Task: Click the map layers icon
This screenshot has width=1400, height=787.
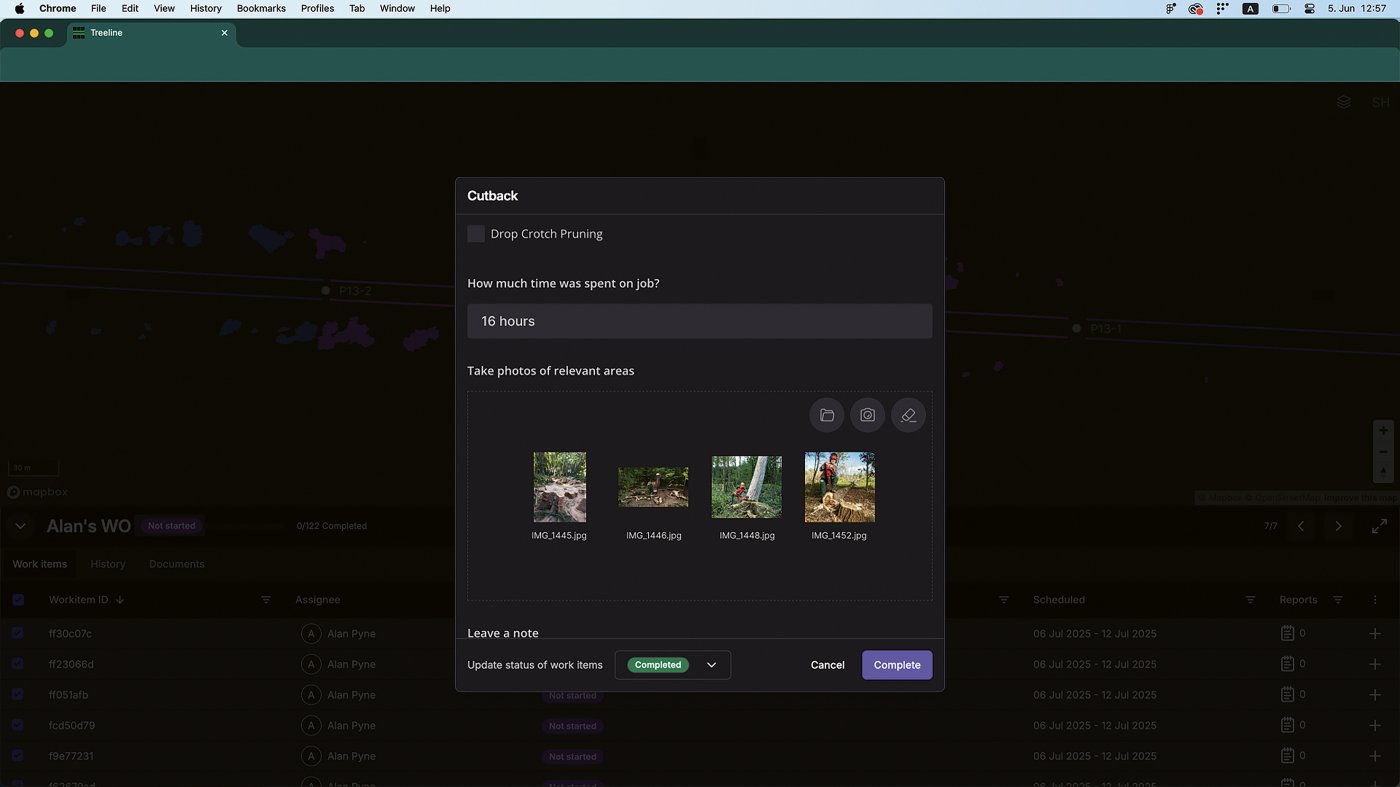Action: point(1343,102)
